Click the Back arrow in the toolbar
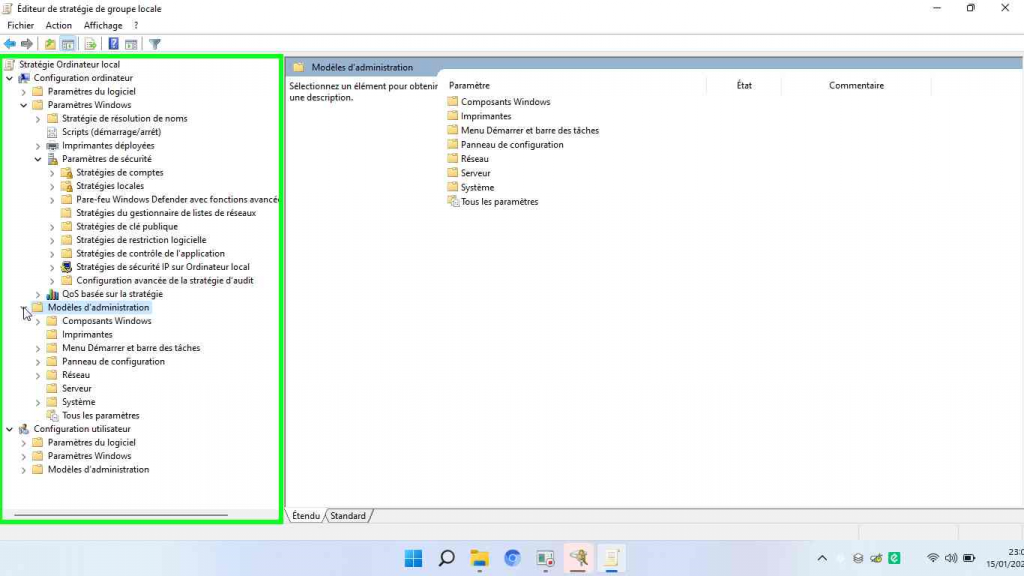1024x576 pixels. 10,44
